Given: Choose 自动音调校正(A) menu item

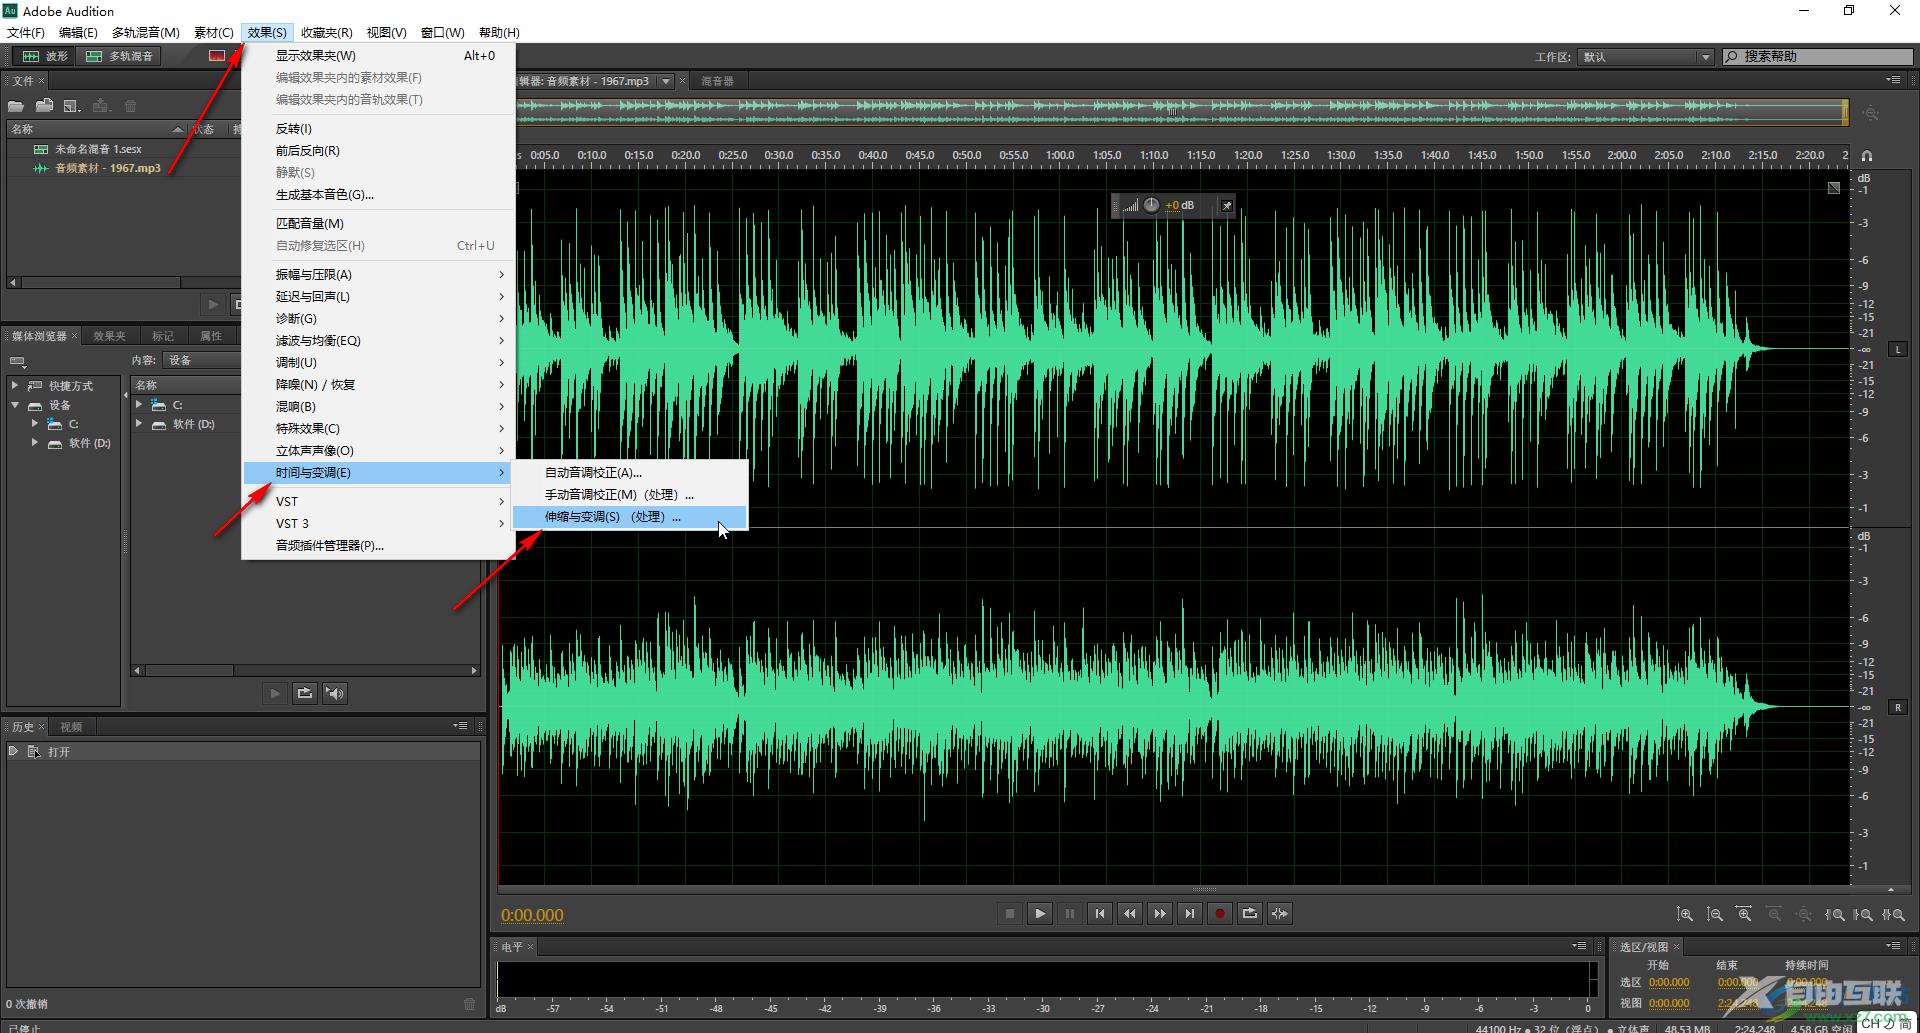Looking at the screenshot, I should click(630, 473).
